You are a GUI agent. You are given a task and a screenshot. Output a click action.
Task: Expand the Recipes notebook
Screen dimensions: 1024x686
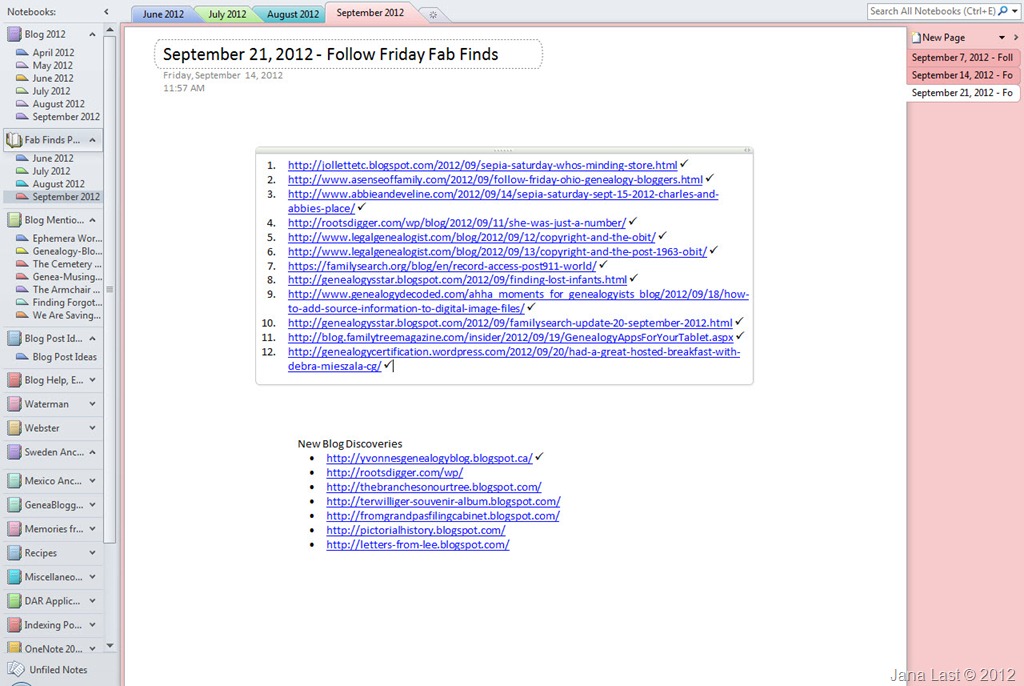point(92,553)
